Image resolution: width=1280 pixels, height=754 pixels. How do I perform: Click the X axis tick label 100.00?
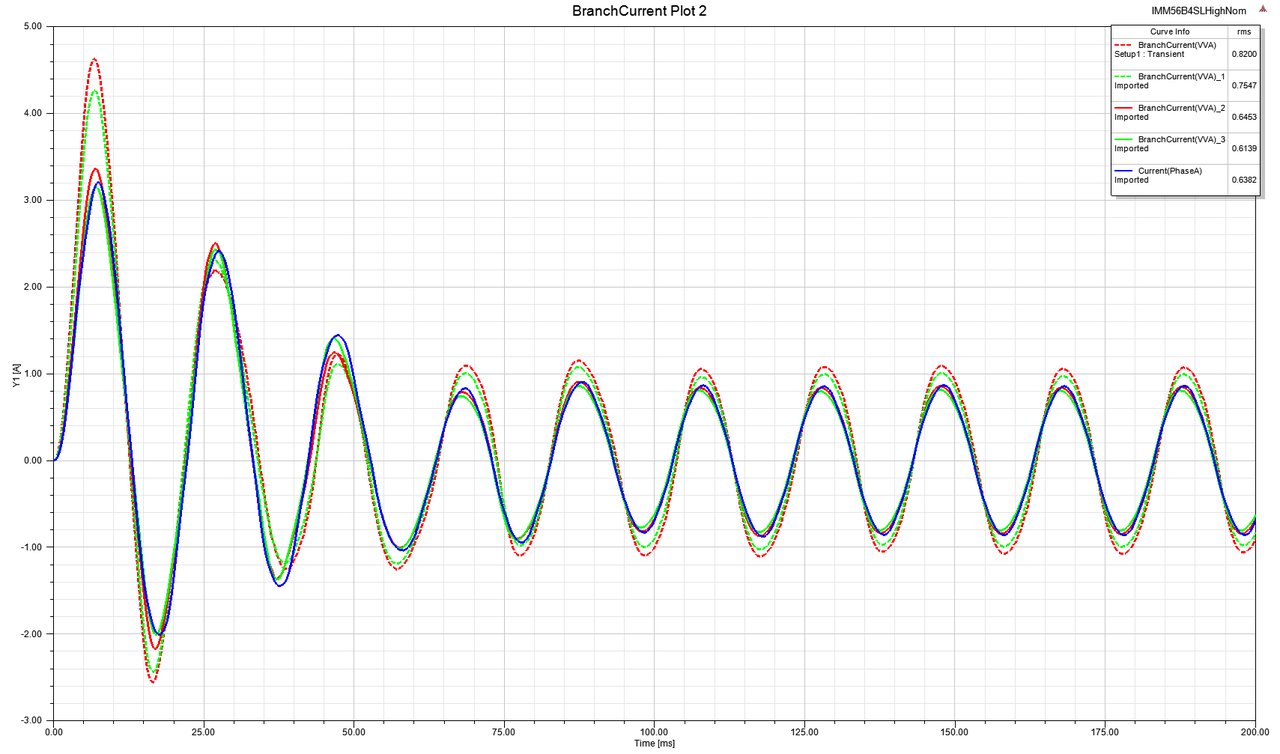pos(654,732)
